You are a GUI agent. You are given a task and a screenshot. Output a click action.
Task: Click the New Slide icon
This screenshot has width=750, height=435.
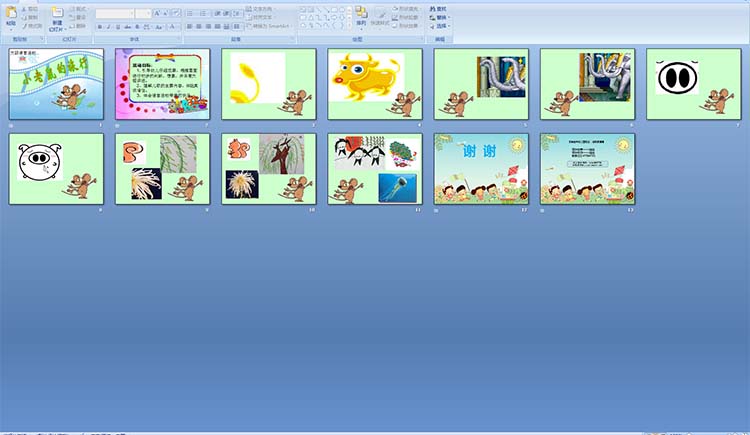(x=58, y=13)
